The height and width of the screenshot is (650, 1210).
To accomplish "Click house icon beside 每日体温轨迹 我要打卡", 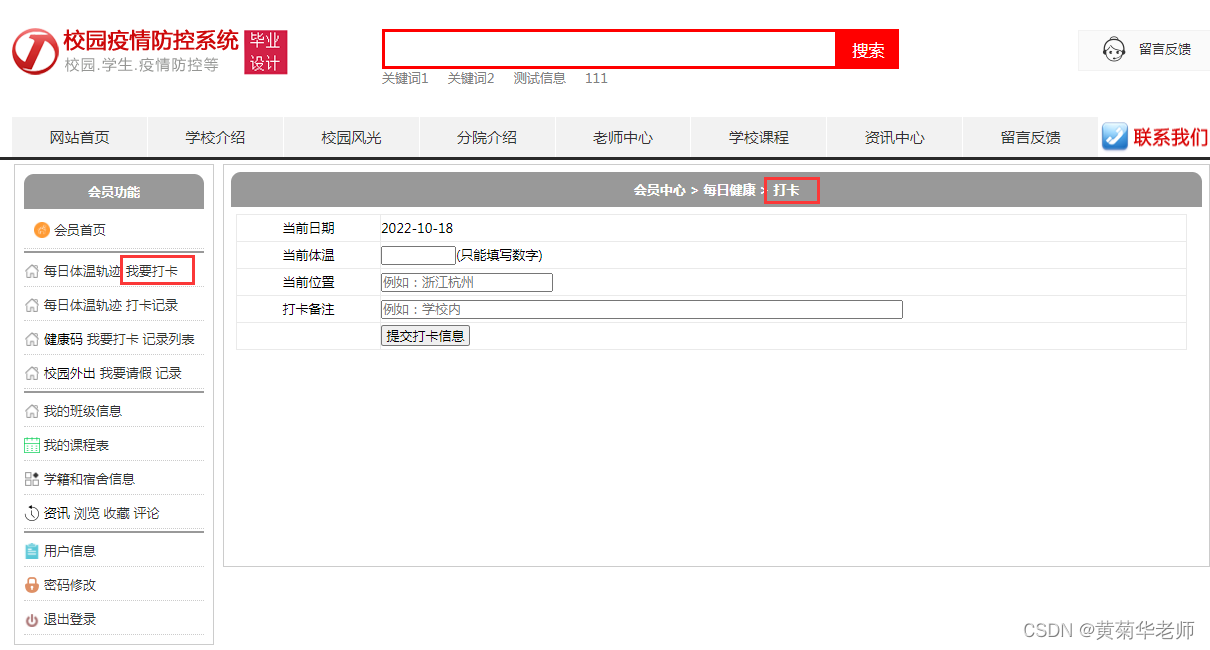I will 32,271.
